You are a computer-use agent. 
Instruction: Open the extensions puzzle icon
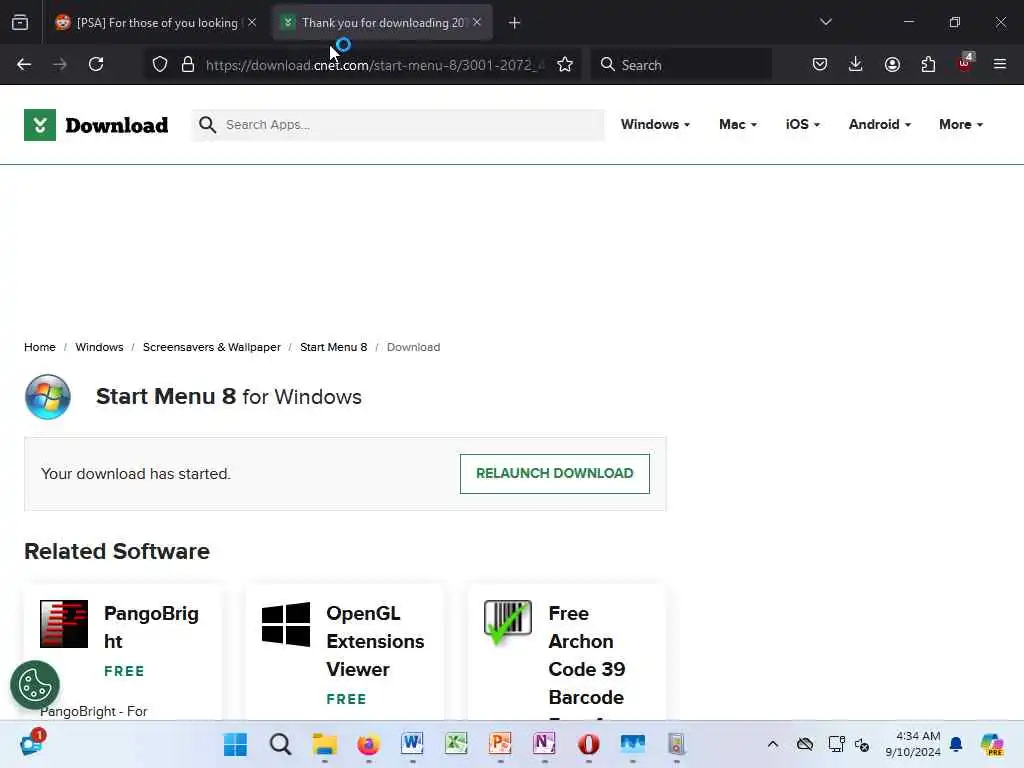(x=928, y=65)
